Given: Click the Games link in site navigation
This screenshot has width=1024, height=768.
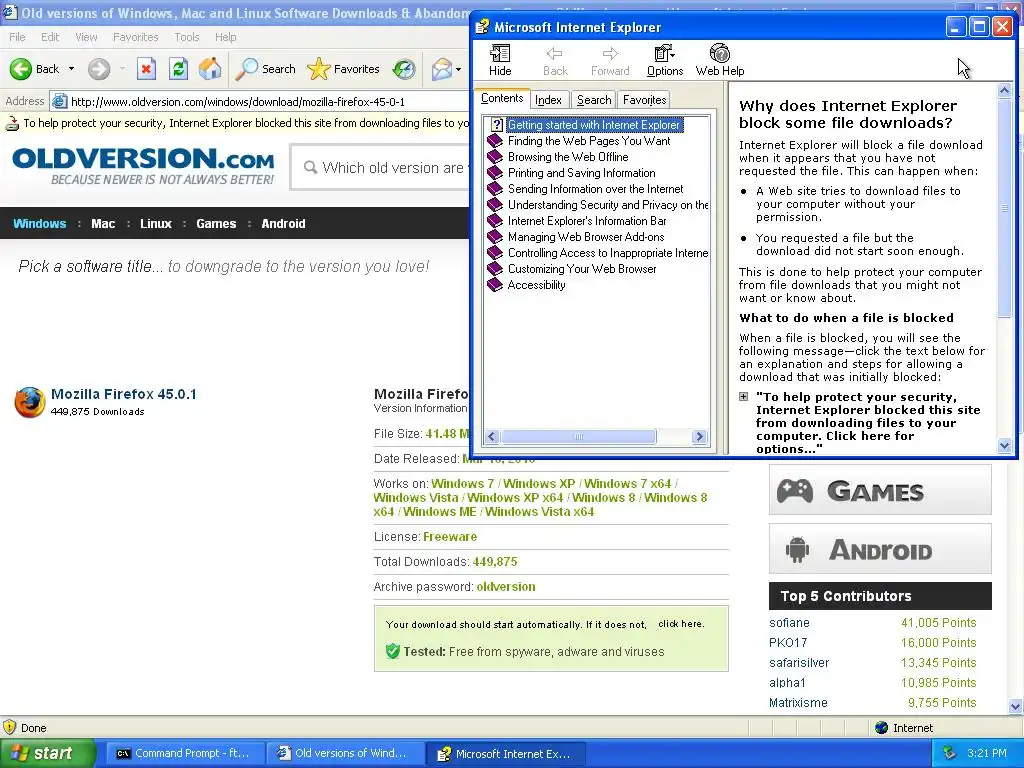Looking at the screenshot, I should pyautogui.click(x=216, y=223).
